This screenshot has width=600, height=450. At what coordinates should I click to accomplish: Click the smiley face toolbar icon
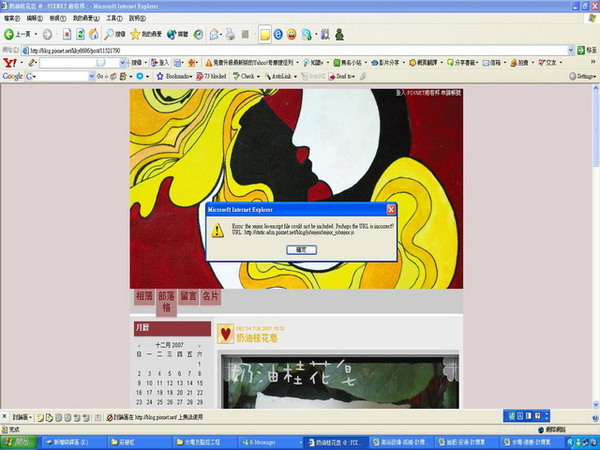[292, 34]
